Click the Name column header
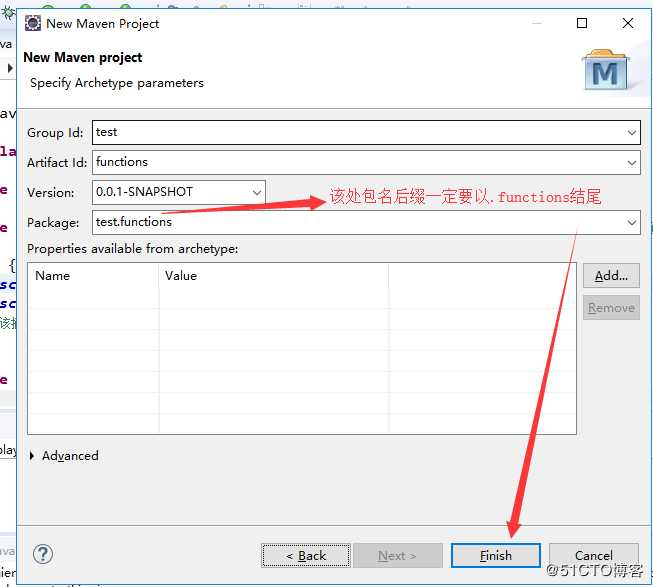This screenshot has height=587, width=653. tap(94, 276)
